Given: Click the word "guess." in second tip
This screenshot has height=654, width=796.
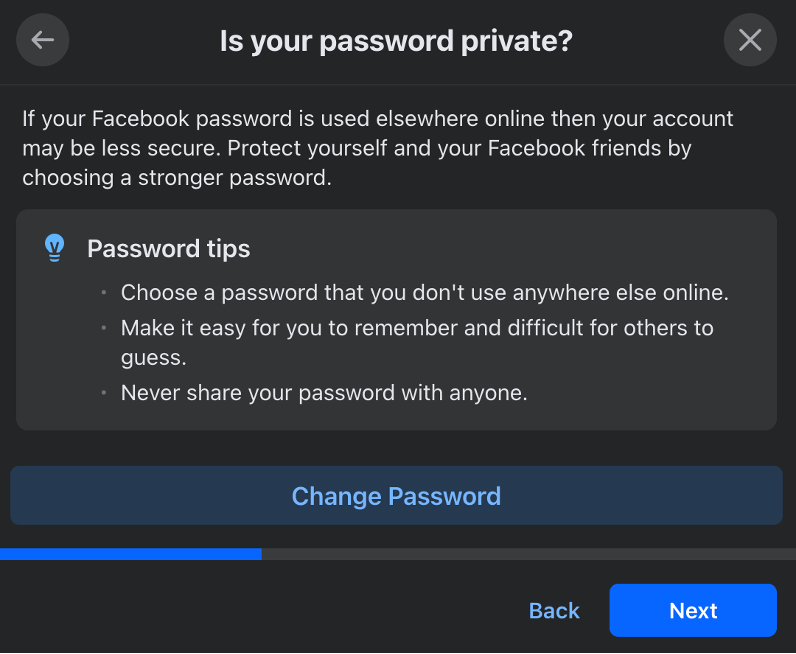Looking at the screenshot, I should tap(153, 358).
